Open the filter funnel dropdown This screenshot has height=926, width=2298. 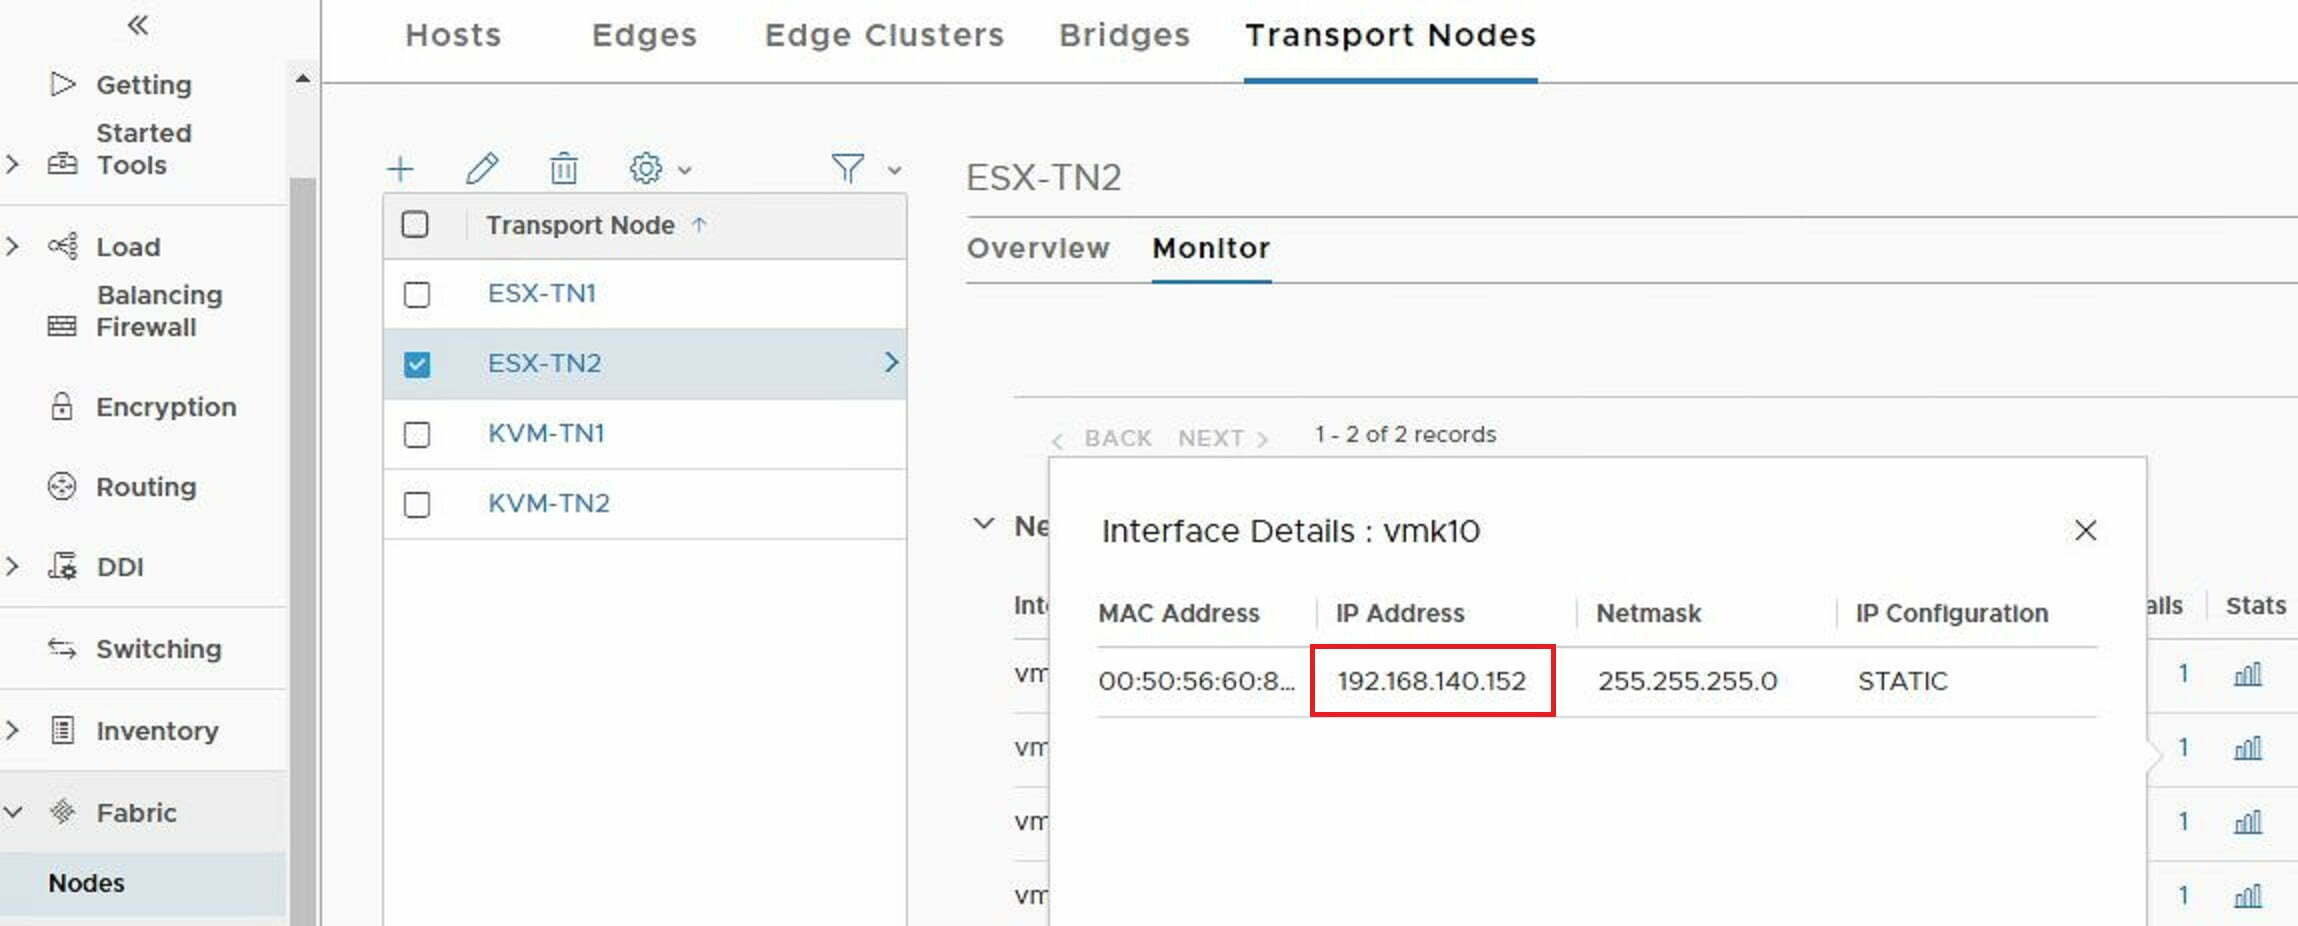click(866, 169)
